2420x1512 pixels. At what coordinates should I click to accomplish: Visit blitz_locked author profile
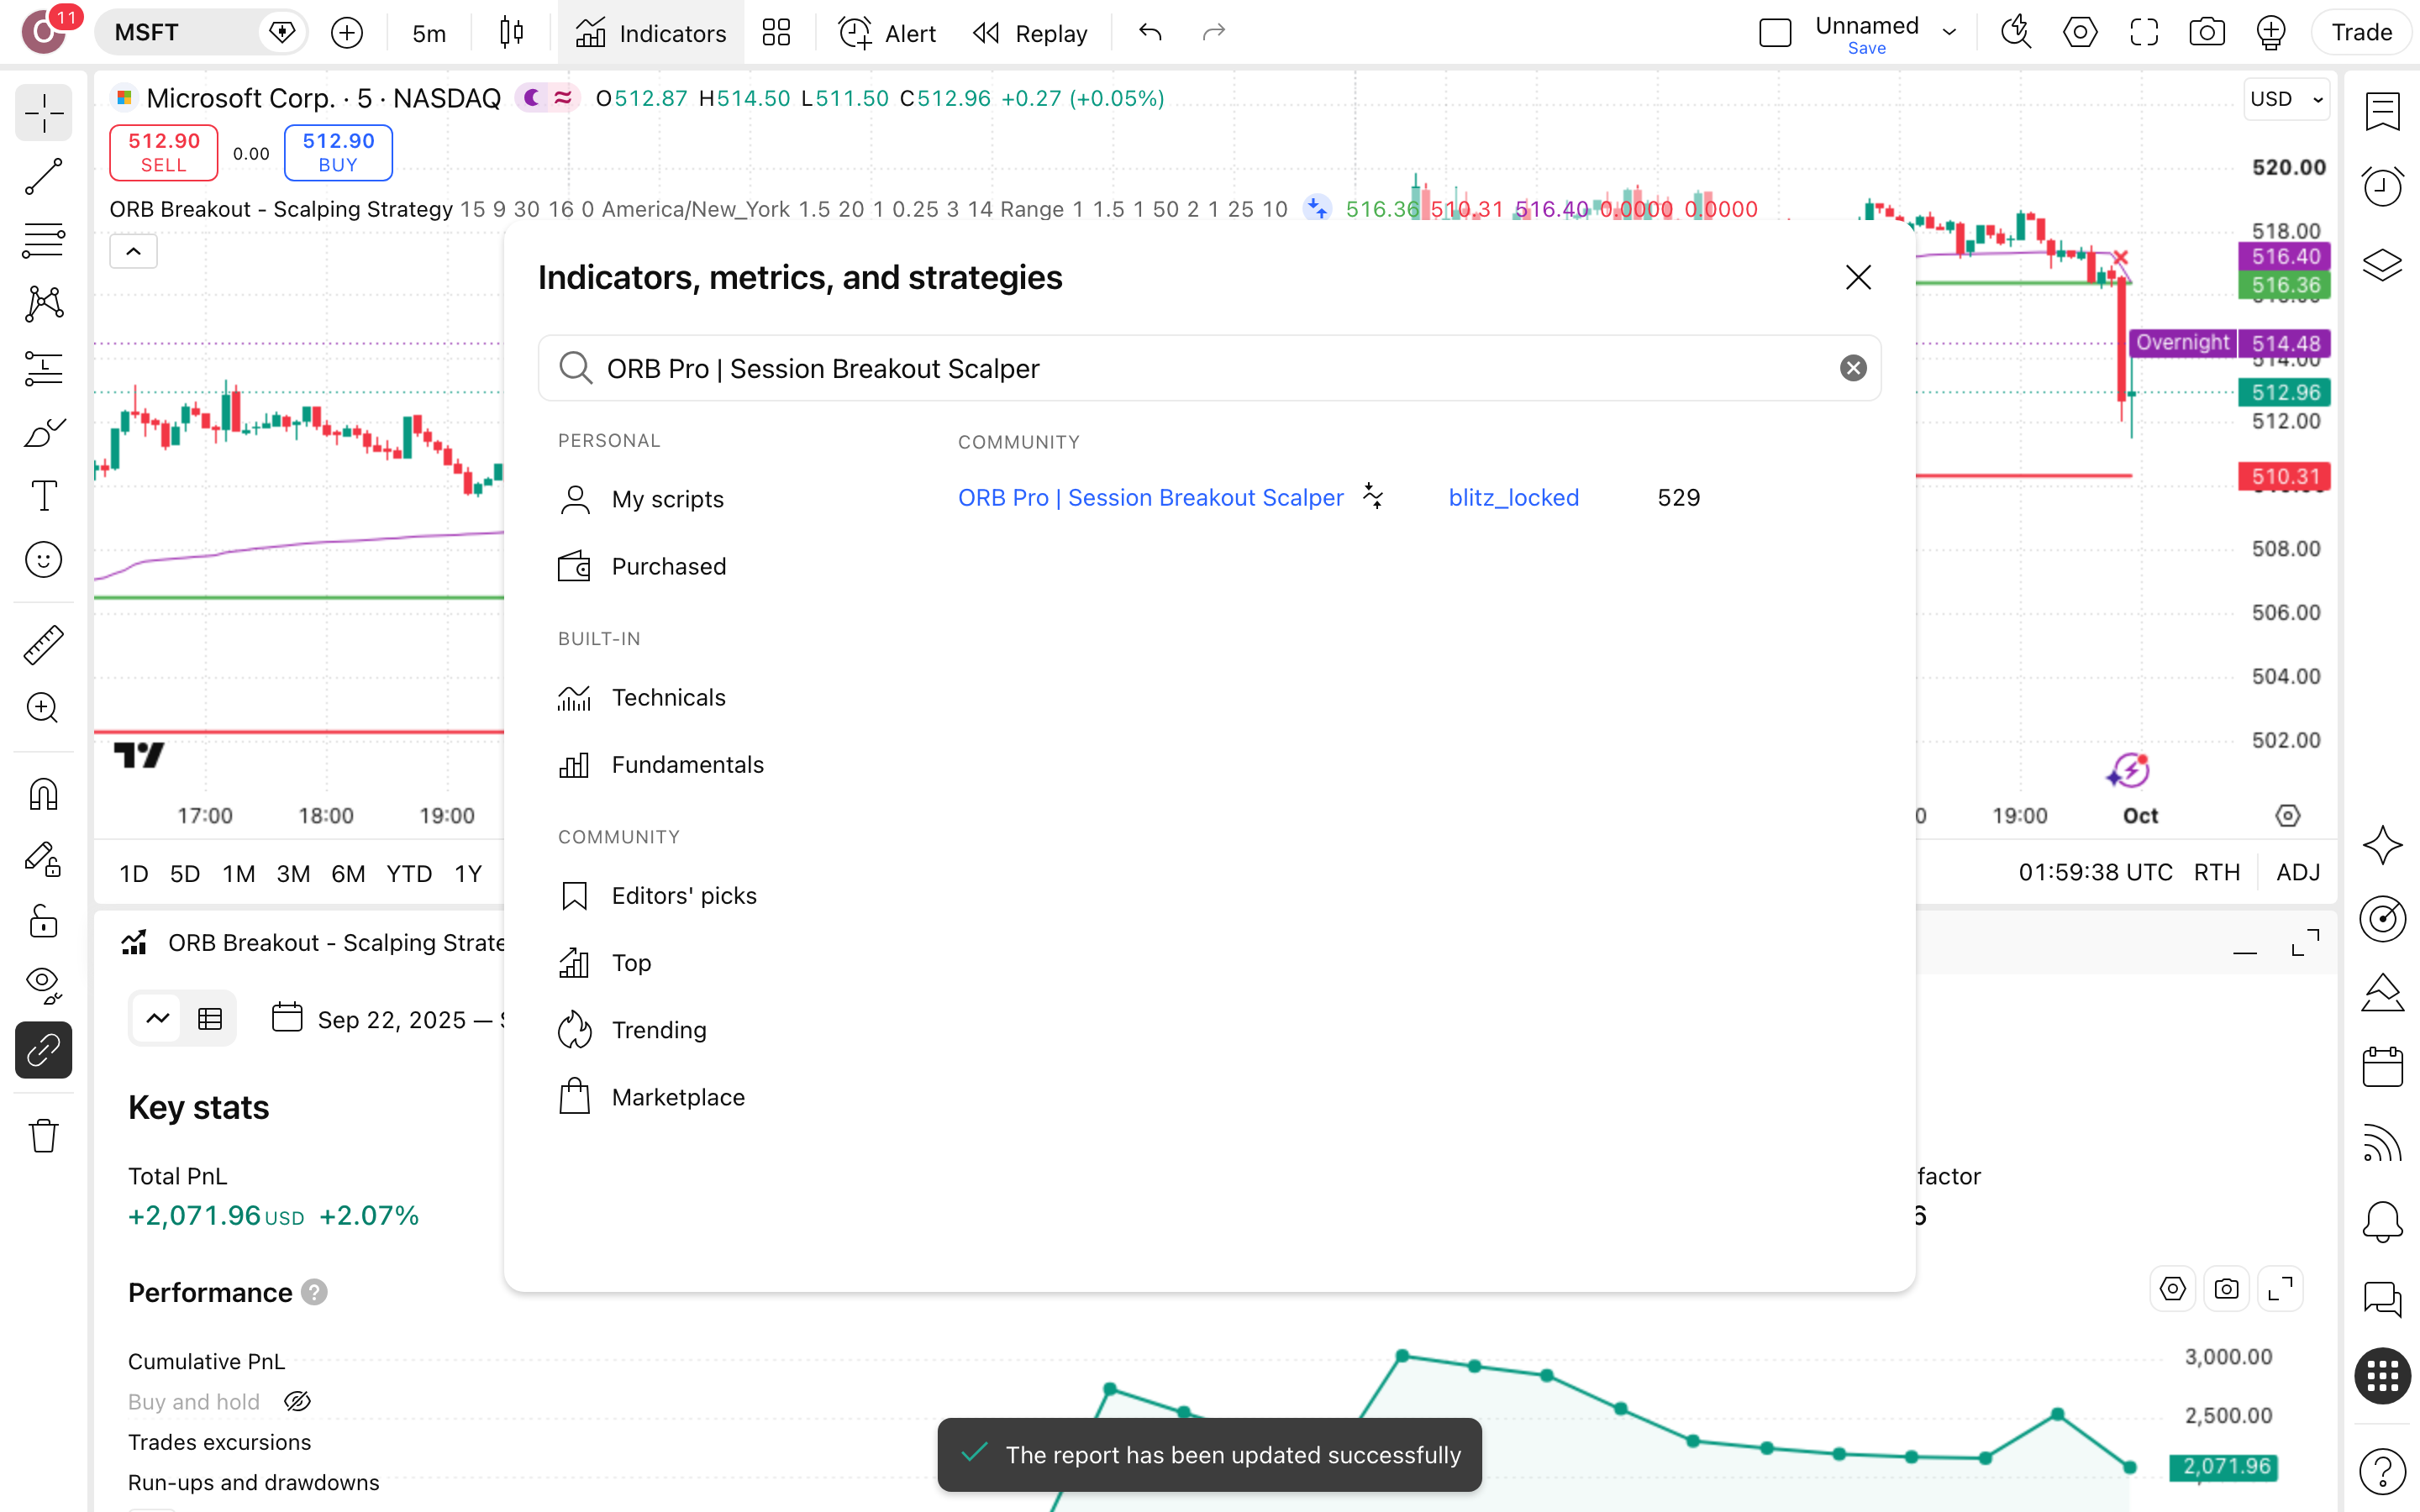pyautogui.click(x=1513, y=498)
